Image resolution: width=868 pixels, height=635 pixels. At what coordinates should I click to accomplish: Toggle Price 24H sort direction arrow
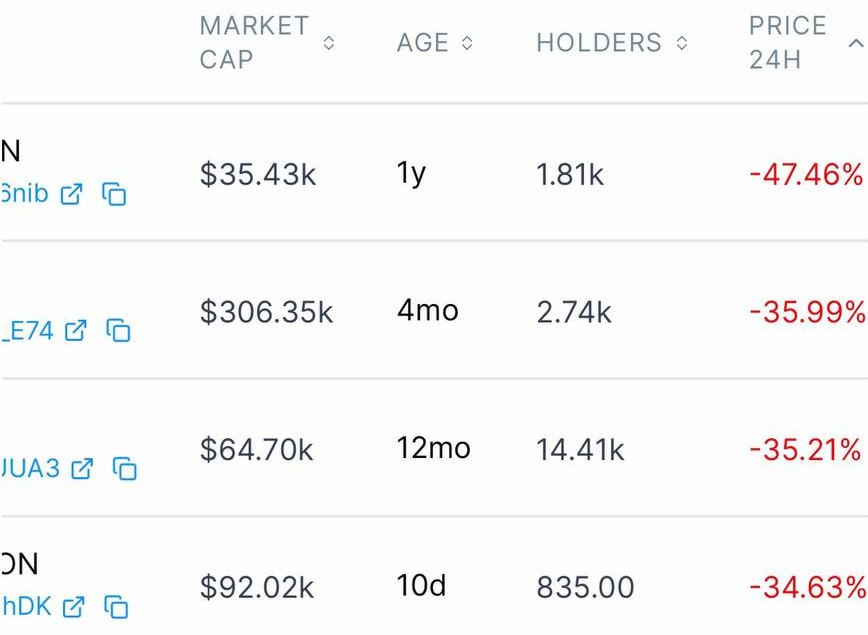click(855, 43)
